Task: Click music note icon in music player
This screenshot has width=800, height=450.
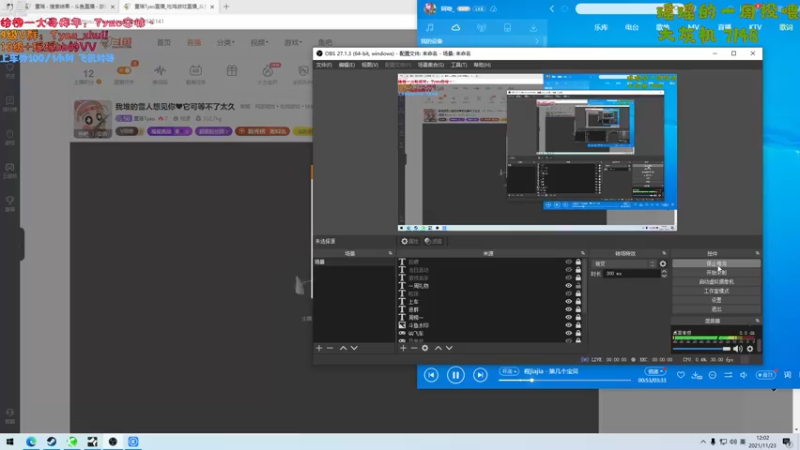Action: tap(430, 28)
